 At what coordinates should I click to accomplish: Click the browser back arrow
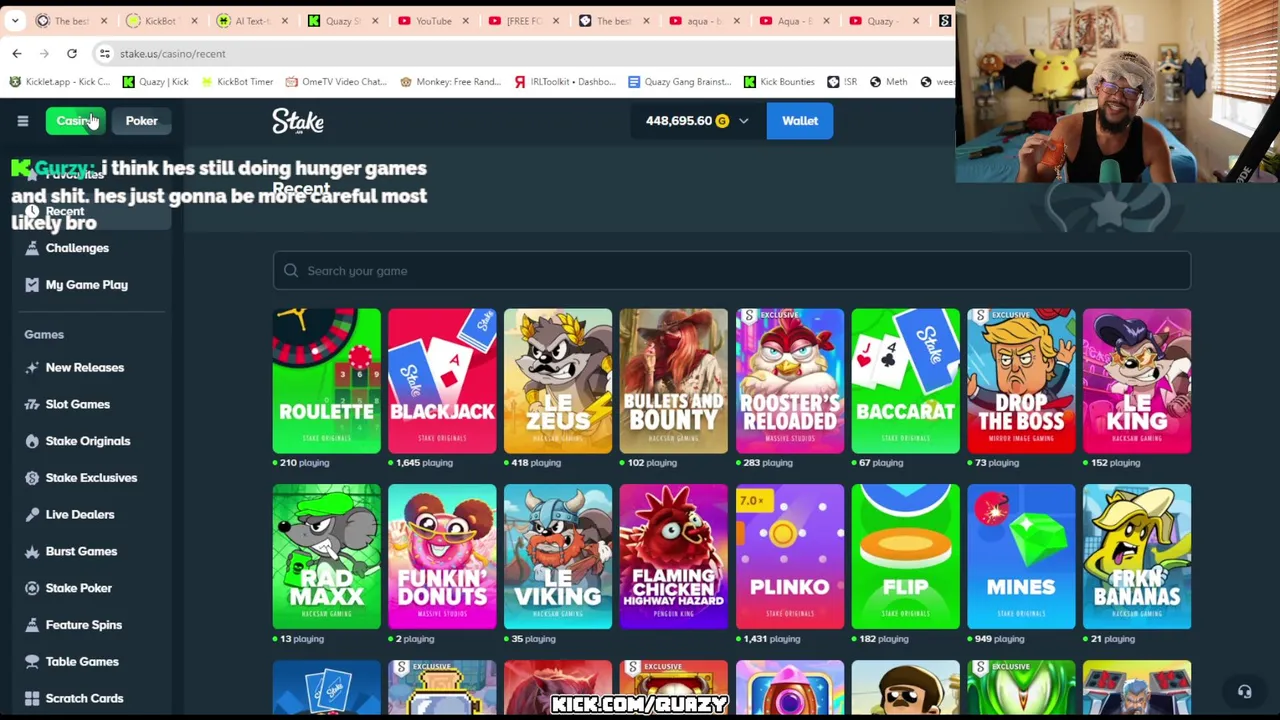tap(17, 53)
